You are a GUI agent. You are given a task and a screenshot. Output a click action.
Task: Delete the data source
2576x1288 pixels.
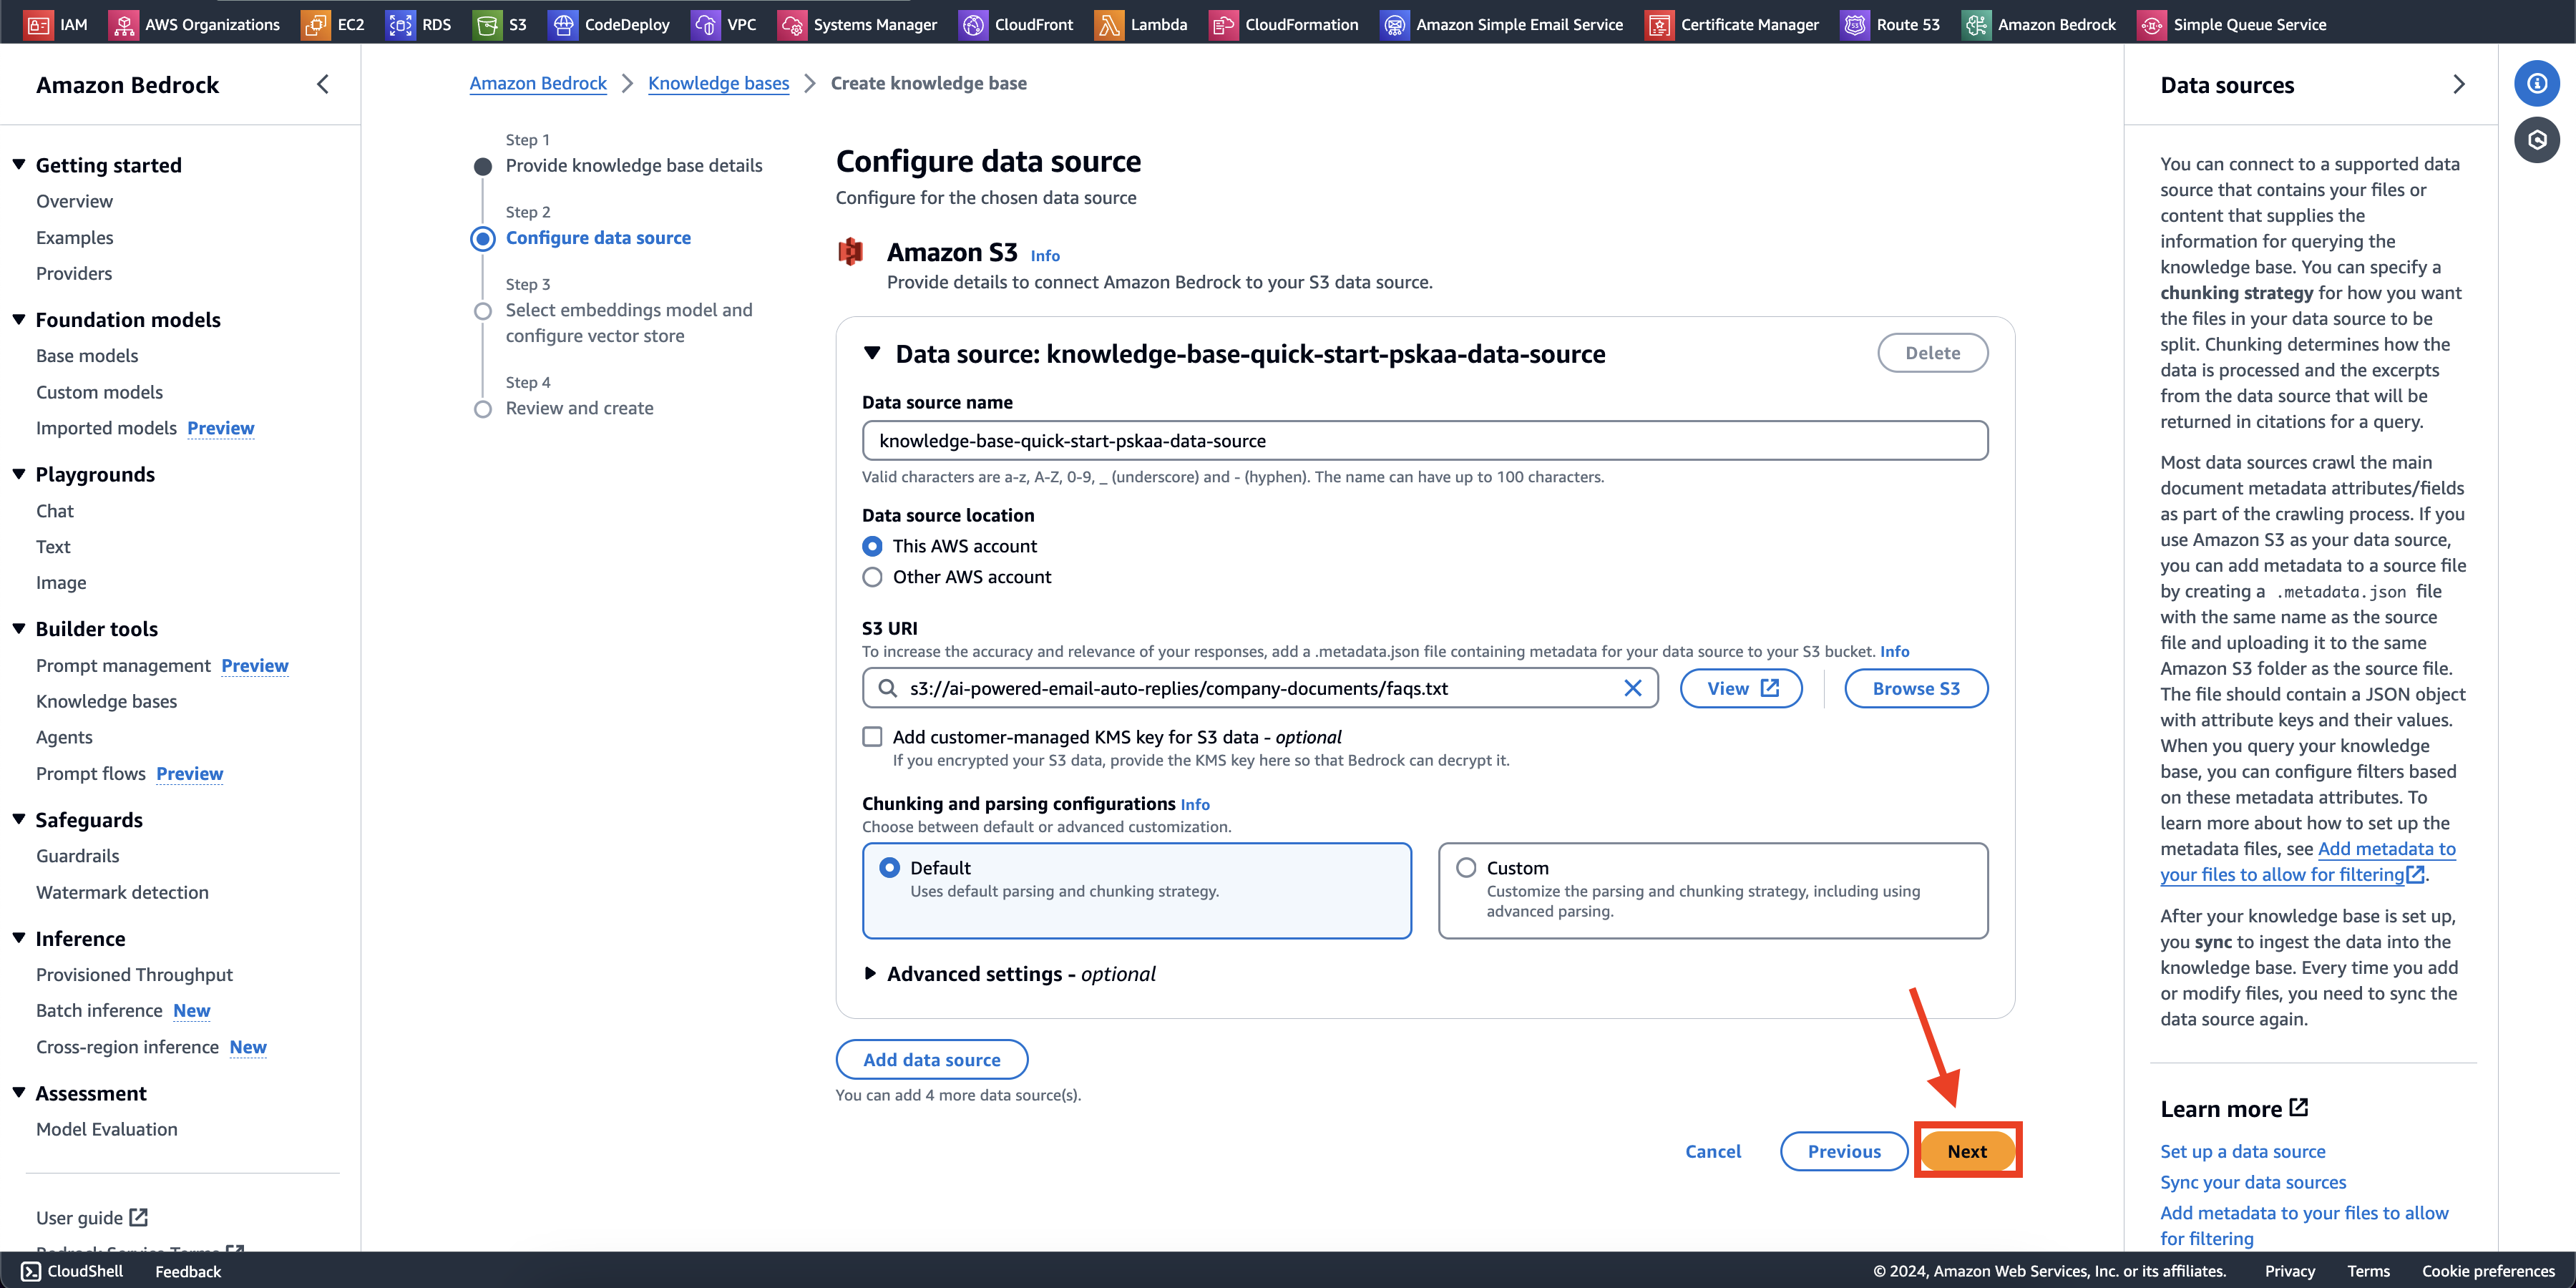tap(1932, 353)
